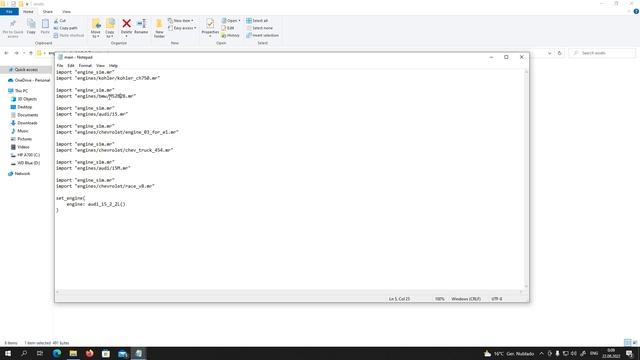
Task: Click the Explorer Back navigation arrow
Action: [x=6, y=53]
